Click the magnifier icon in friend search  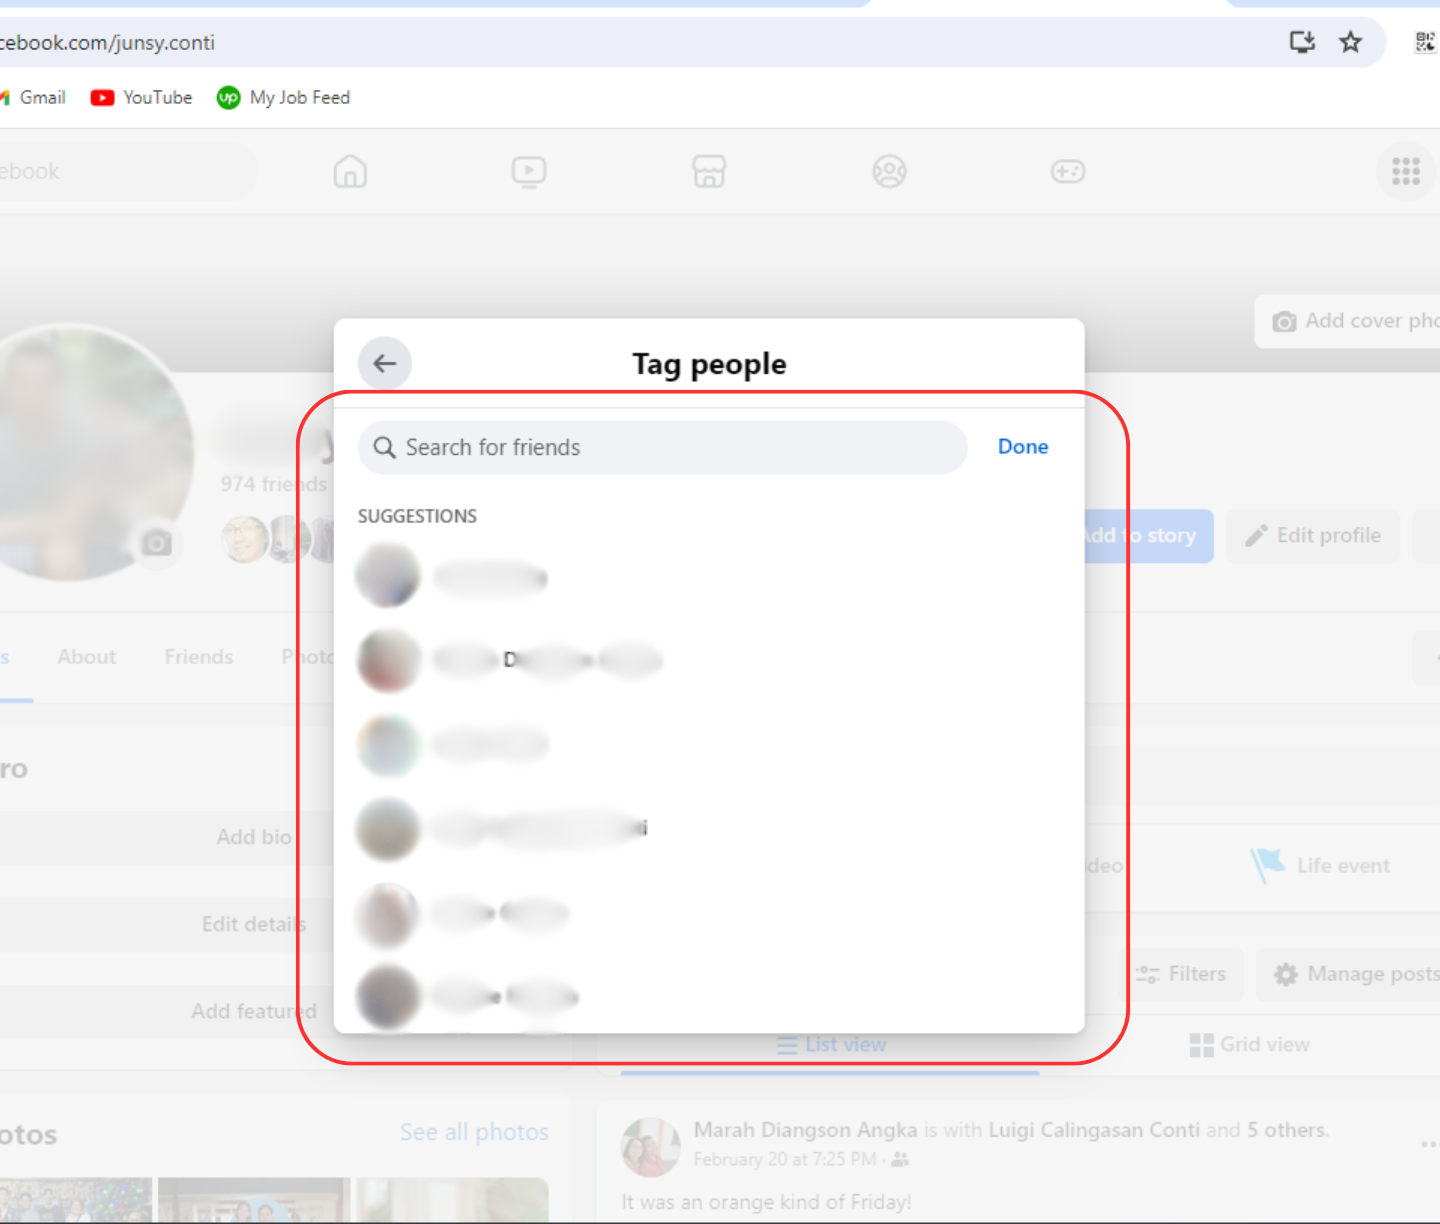pyautogui.click(x=385, y=447)
